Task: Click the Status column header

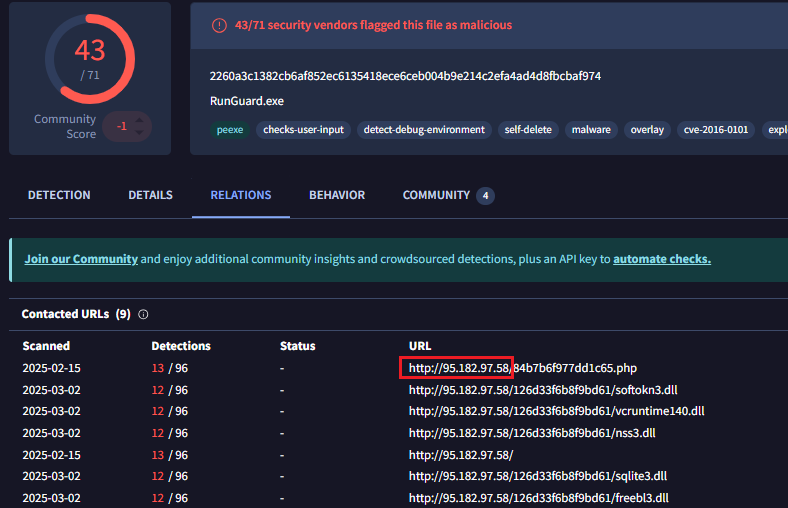Action: coord(298,346)
